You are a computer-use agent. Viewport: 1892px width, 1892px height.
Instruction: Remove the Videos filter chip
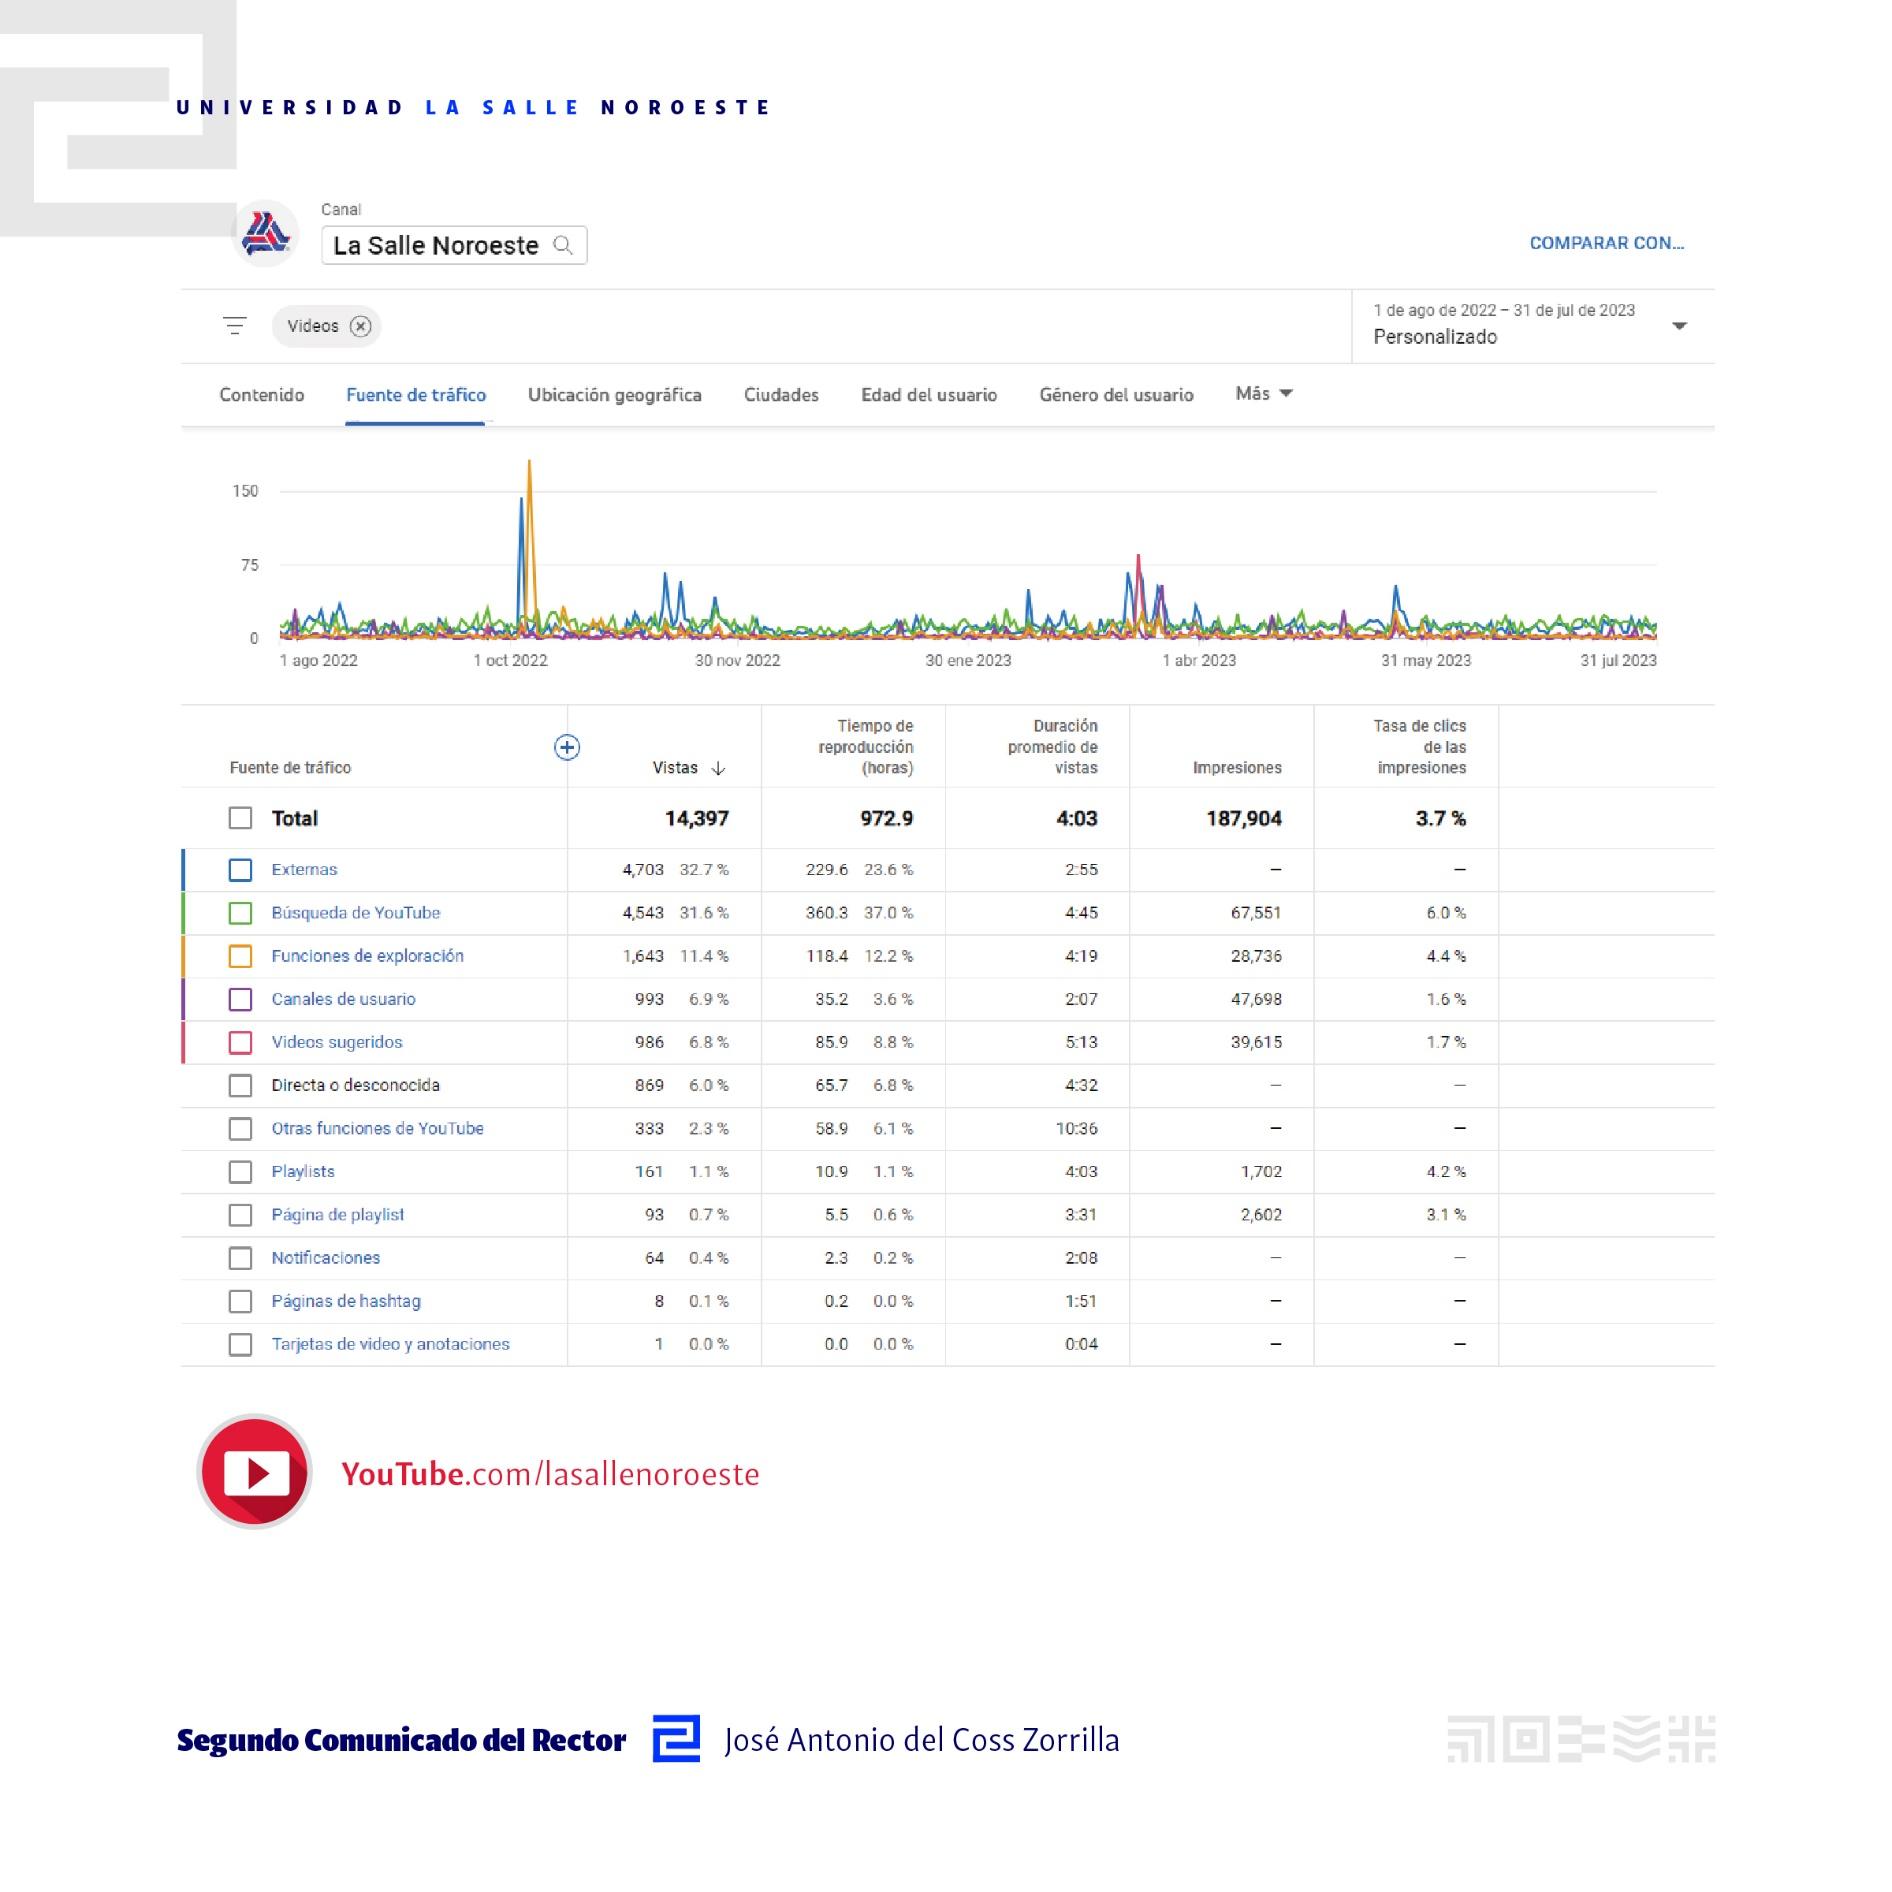(x=361, y=326)
